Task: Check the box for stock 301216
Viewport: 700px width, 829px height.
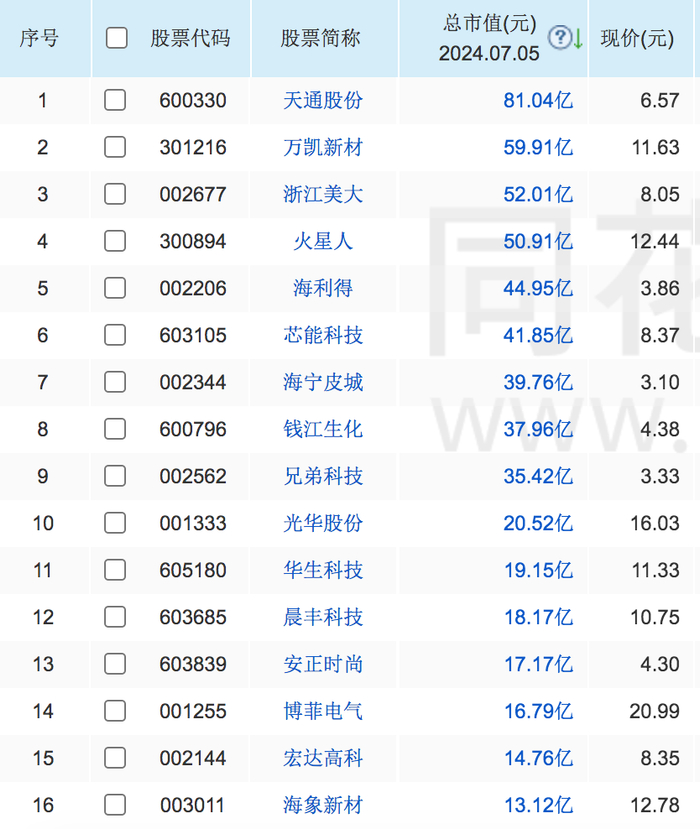Action: [x=115, y=147]
